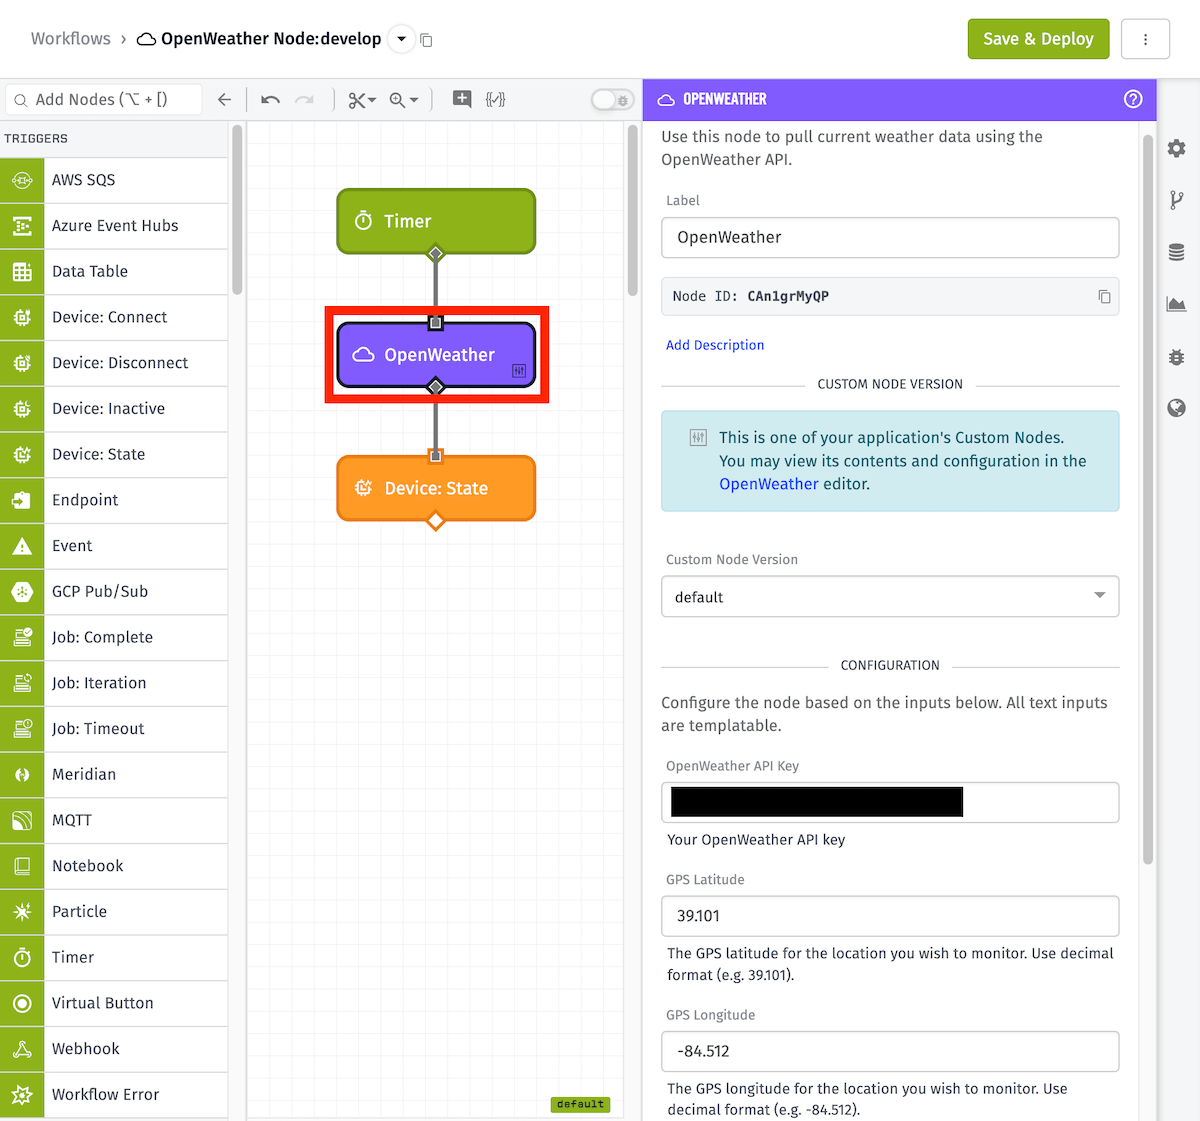
Task: Click the Job: Complete icon
Action: coord(22,637)
